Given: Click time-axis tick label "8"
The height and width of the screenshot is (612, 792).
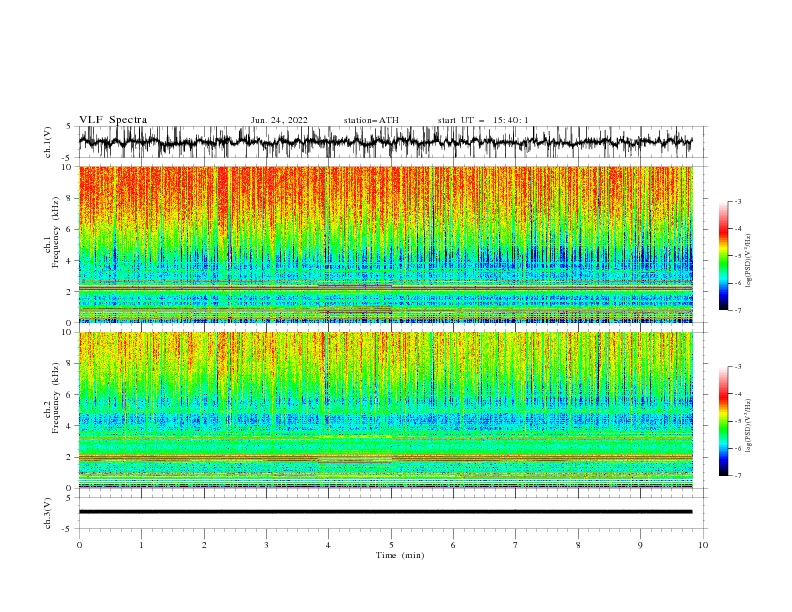Looking at the screenshot, I should pyautogui.click(x=578, y=545).
